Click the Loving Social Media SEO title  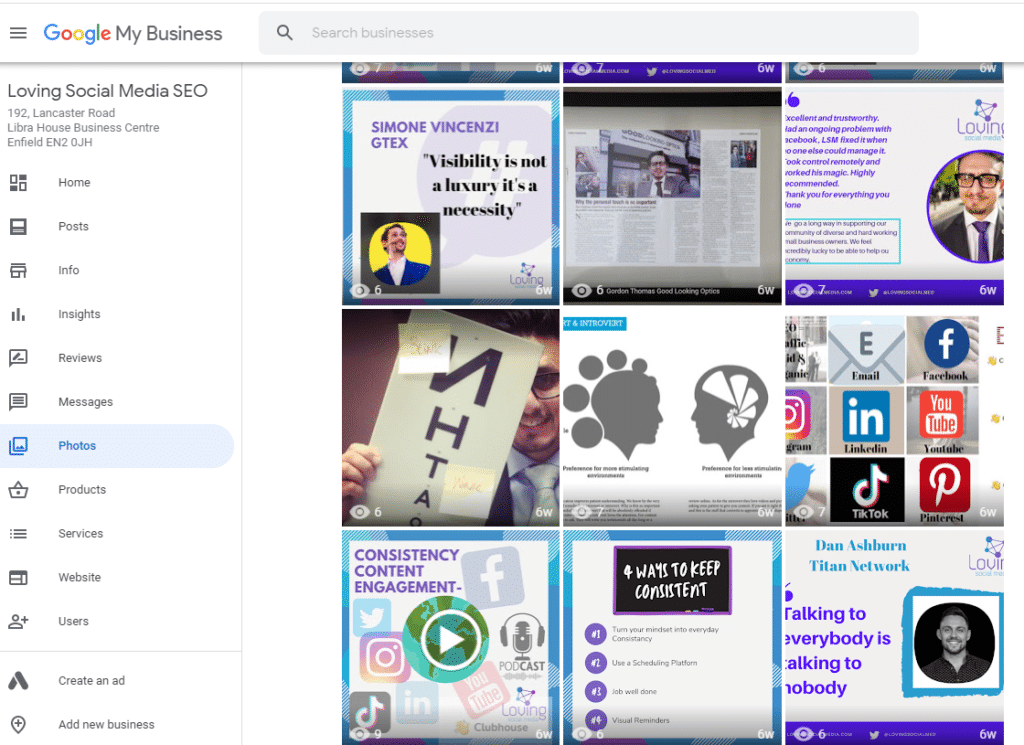pos(107,91)
